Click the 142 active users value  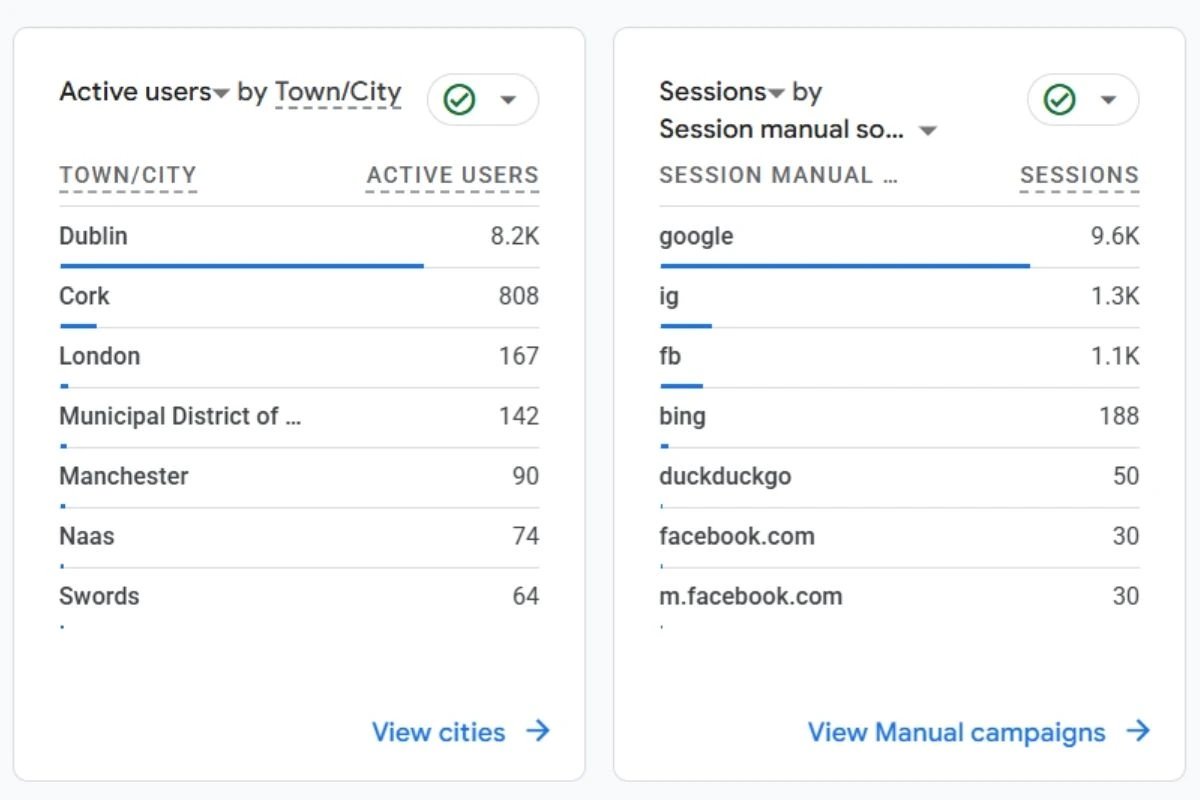click(519, 416)
